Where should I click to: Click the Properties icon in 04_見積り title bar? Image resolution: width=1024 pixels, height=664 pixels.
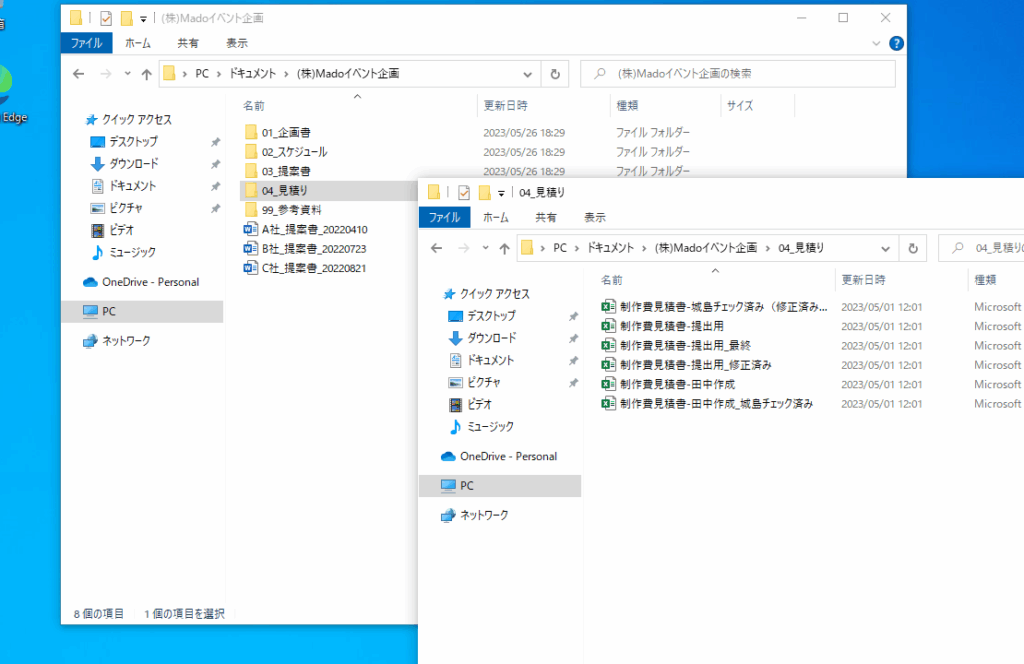coord(463,192)
